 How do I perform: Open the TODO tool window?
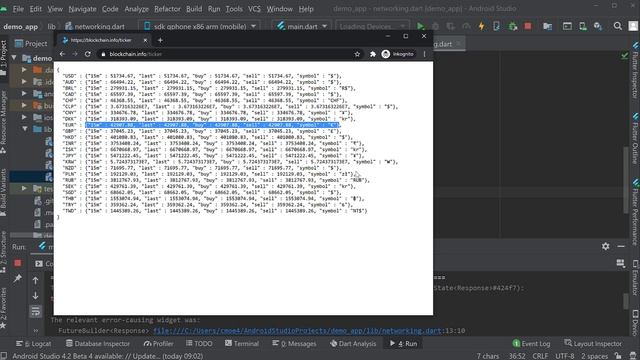[199, 344]
